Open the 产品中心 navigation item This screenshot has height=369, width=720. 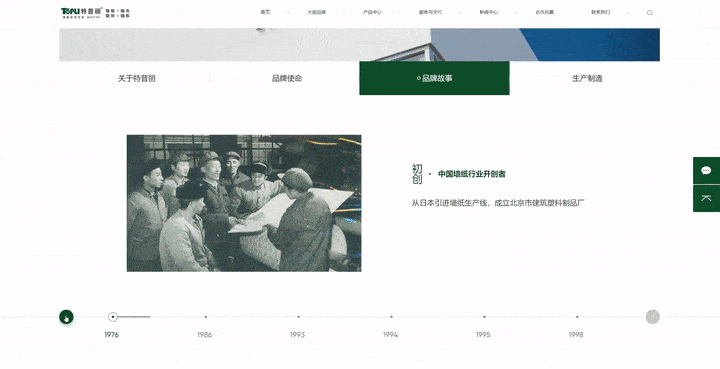pos(372,12)
